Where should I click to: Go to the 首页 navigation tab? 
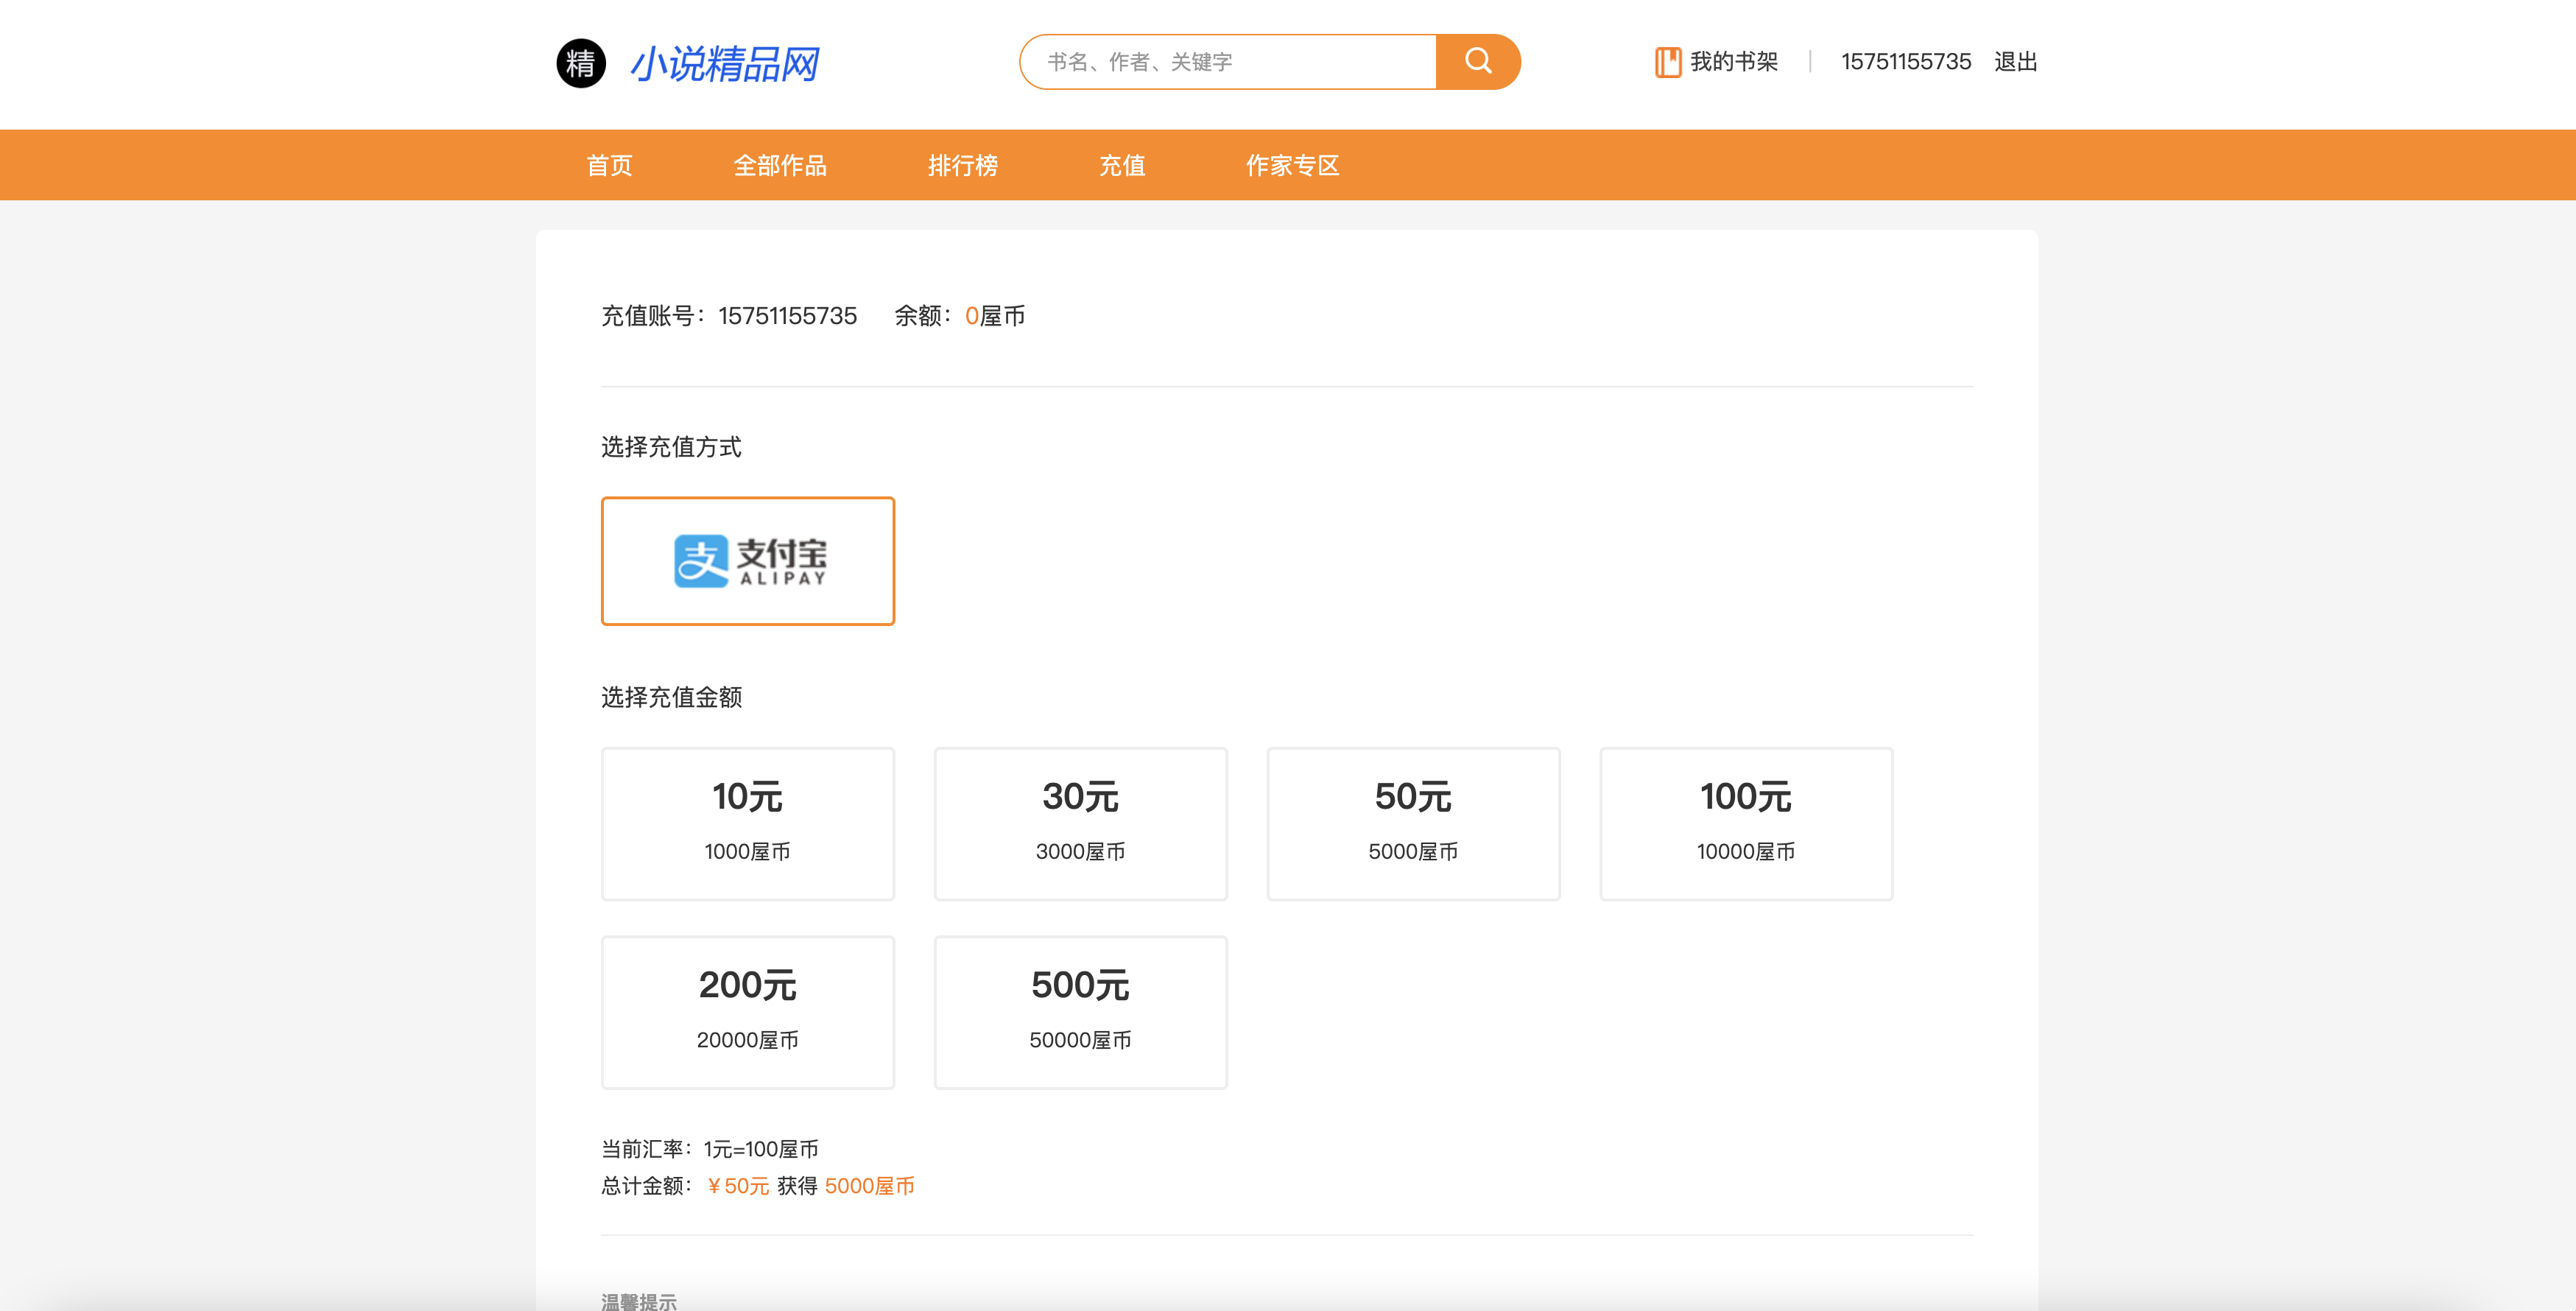[x=609, y=165]
